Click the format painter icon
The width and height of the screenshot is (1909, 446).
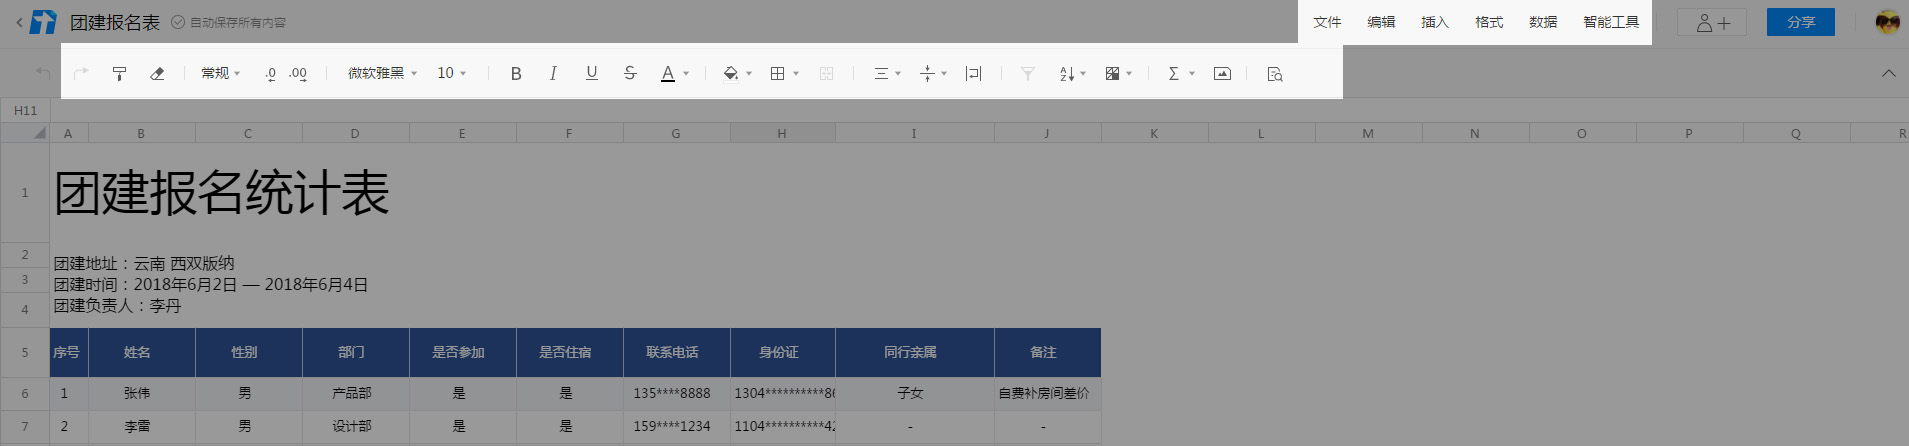point(119,73)
